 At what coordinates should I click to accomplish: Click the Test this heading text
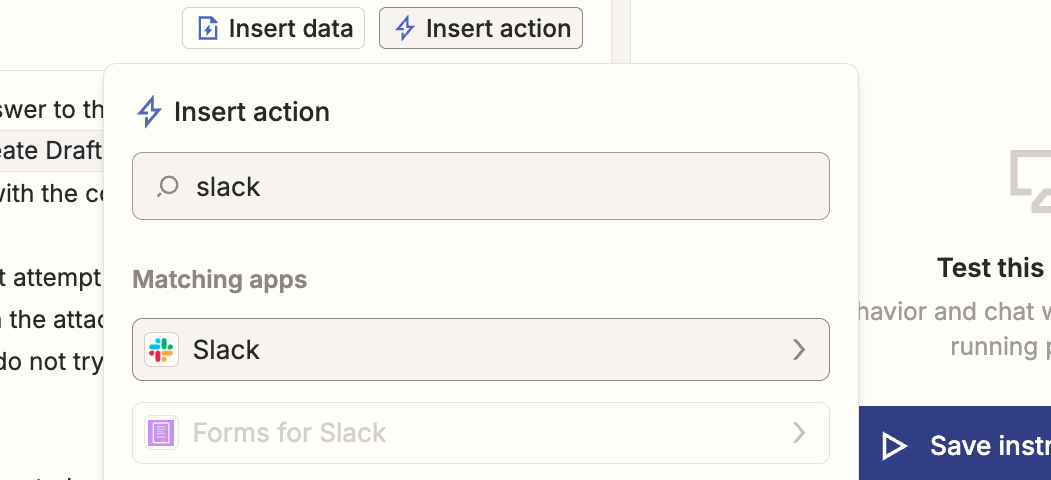pos(990,268)
